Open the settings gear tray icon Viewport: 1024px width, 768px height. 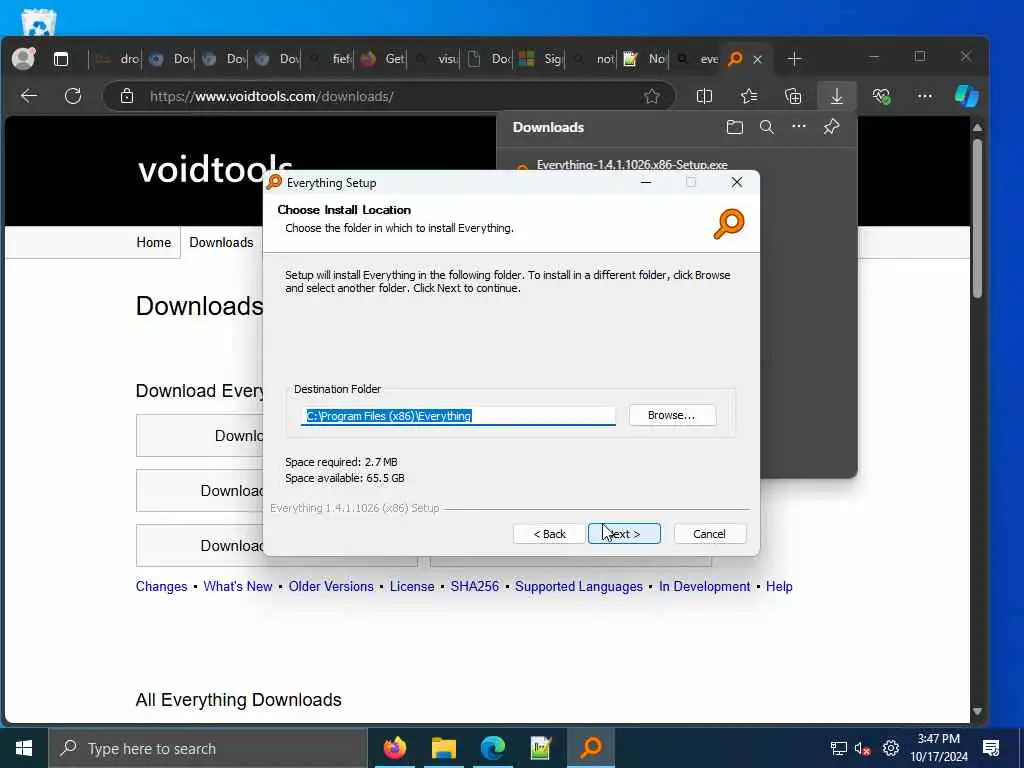tap(891, 748)
